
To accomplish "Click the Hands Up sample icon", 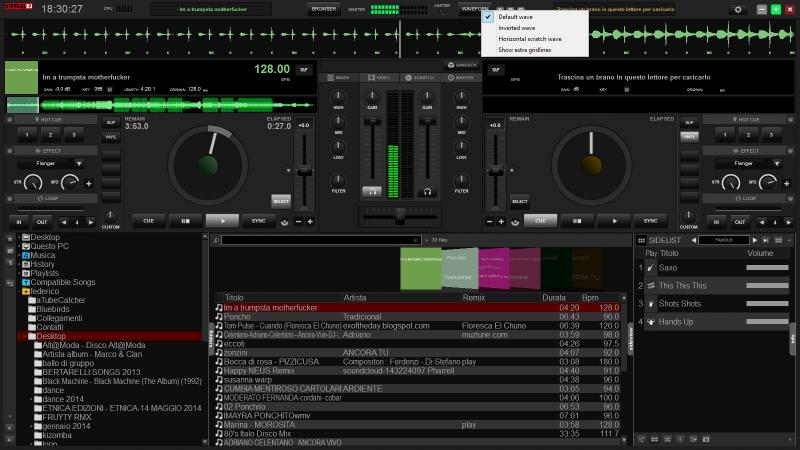I will (650, 322).
